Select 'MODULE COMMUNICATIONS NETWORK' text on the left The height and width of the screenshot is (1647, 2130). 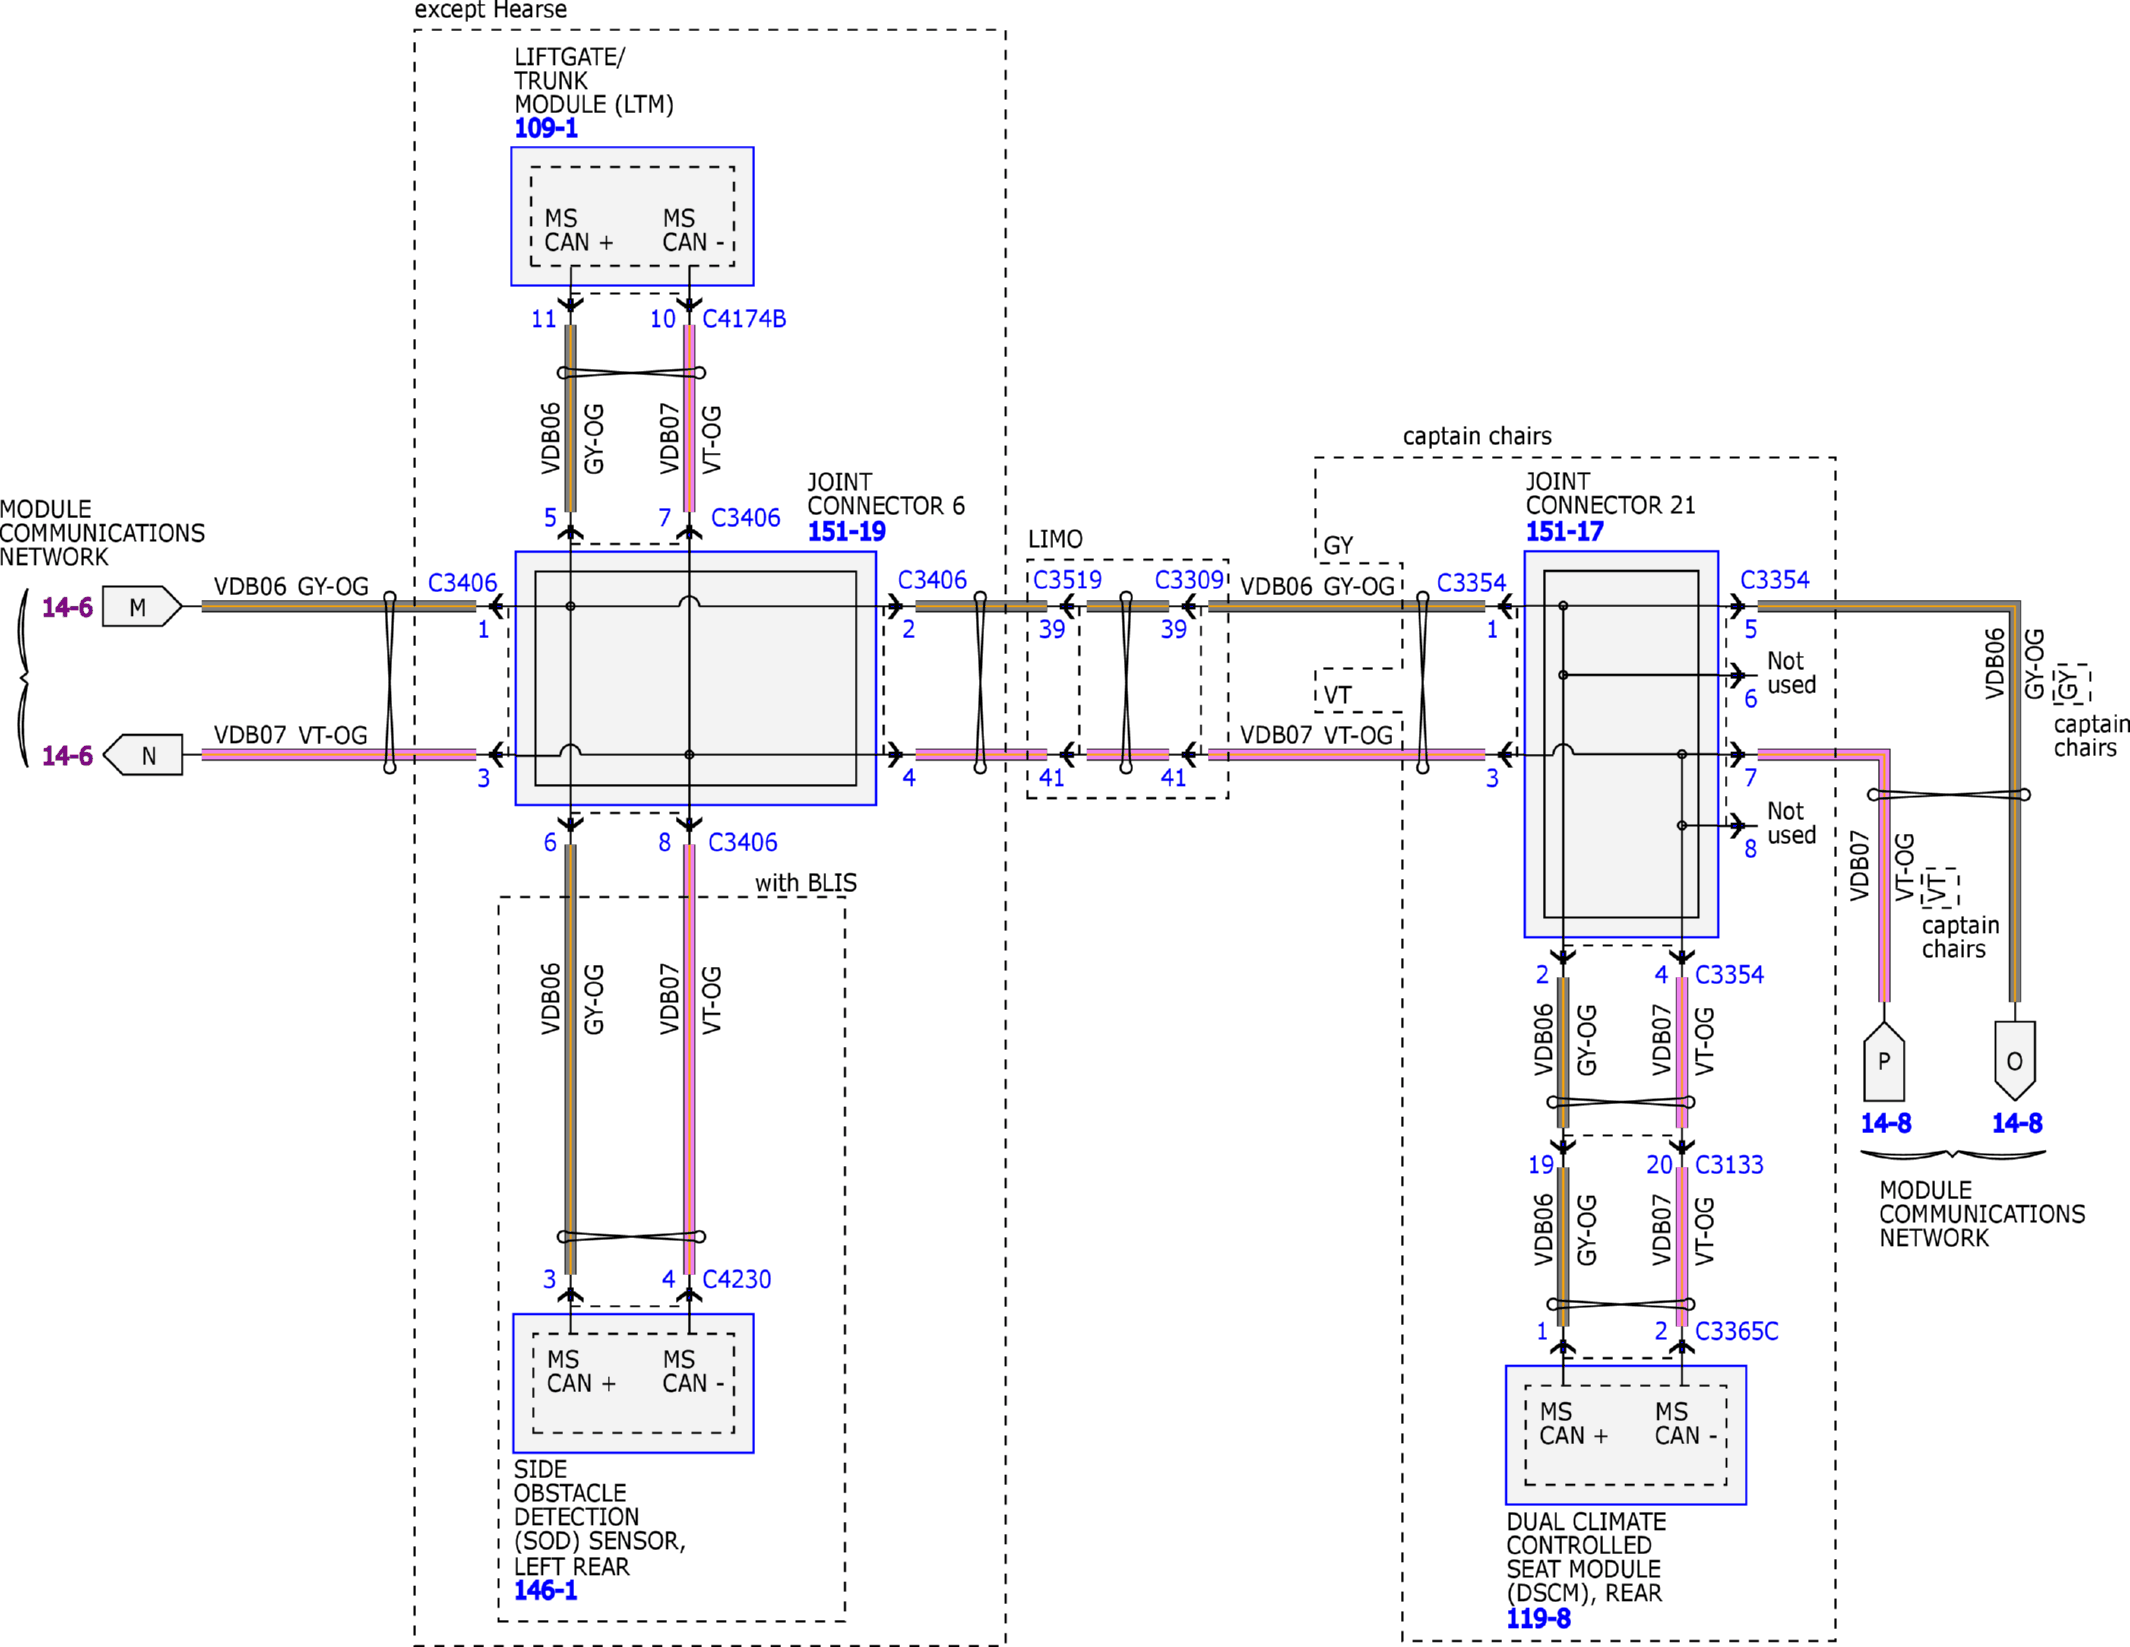click(x=102, y=533)
